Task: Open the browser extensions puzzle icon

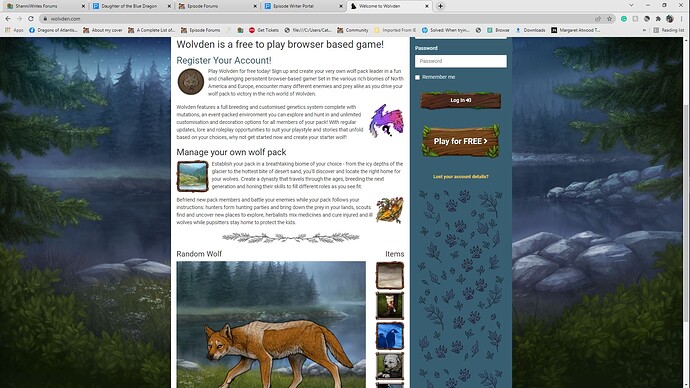Action: (658, 19)
